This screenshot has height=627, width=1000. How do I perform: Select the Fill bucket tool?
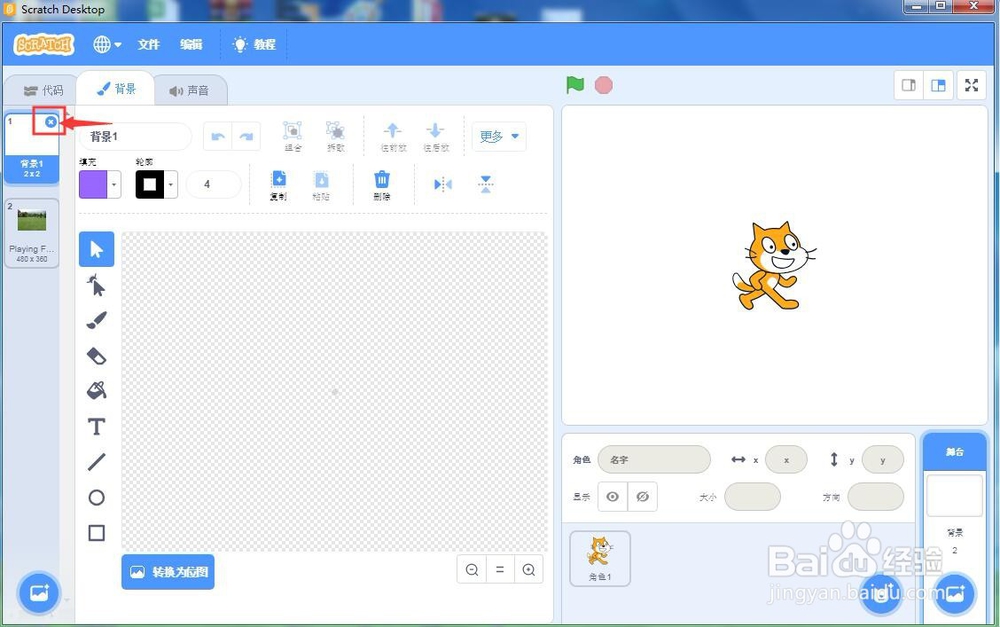click(96, 390)
